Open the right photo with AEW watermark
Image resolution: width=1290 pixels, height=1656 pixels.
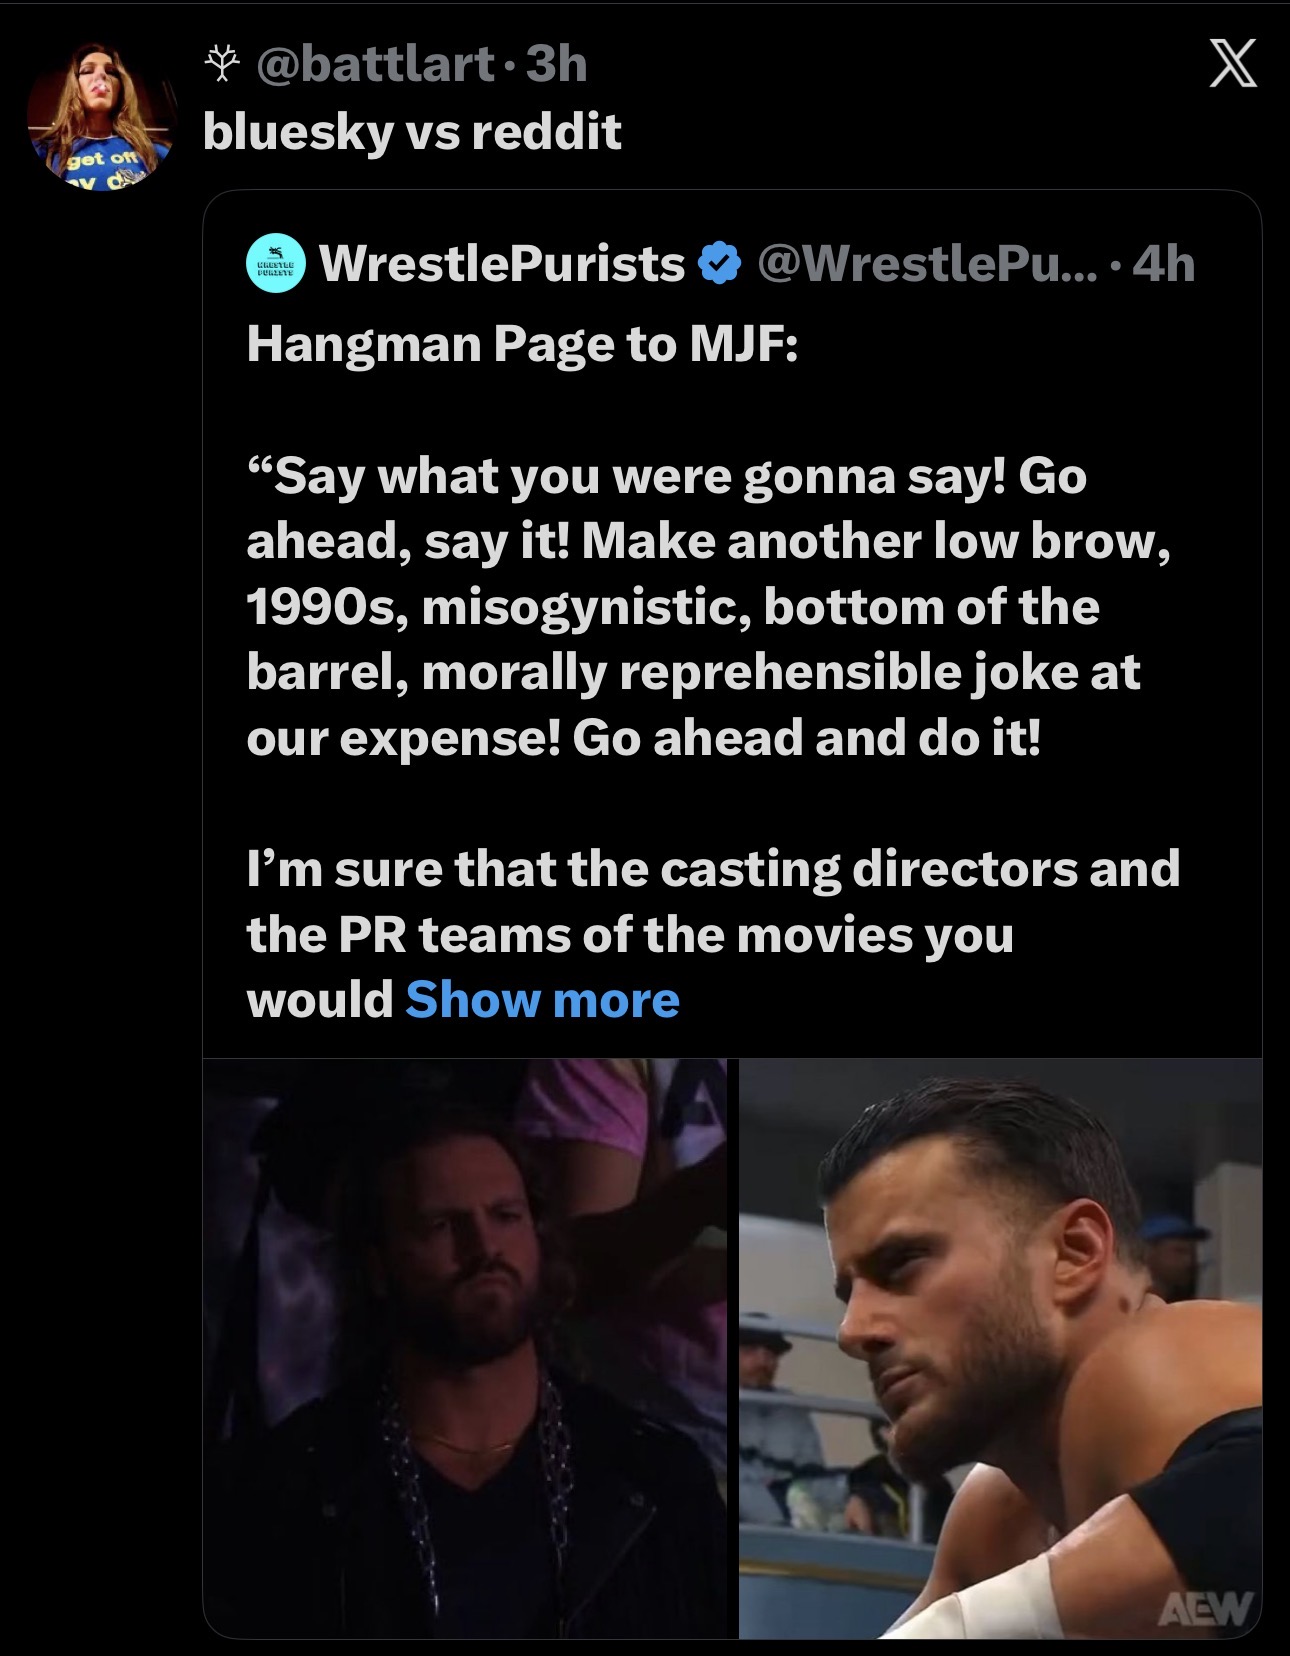coord(1000,1345)
